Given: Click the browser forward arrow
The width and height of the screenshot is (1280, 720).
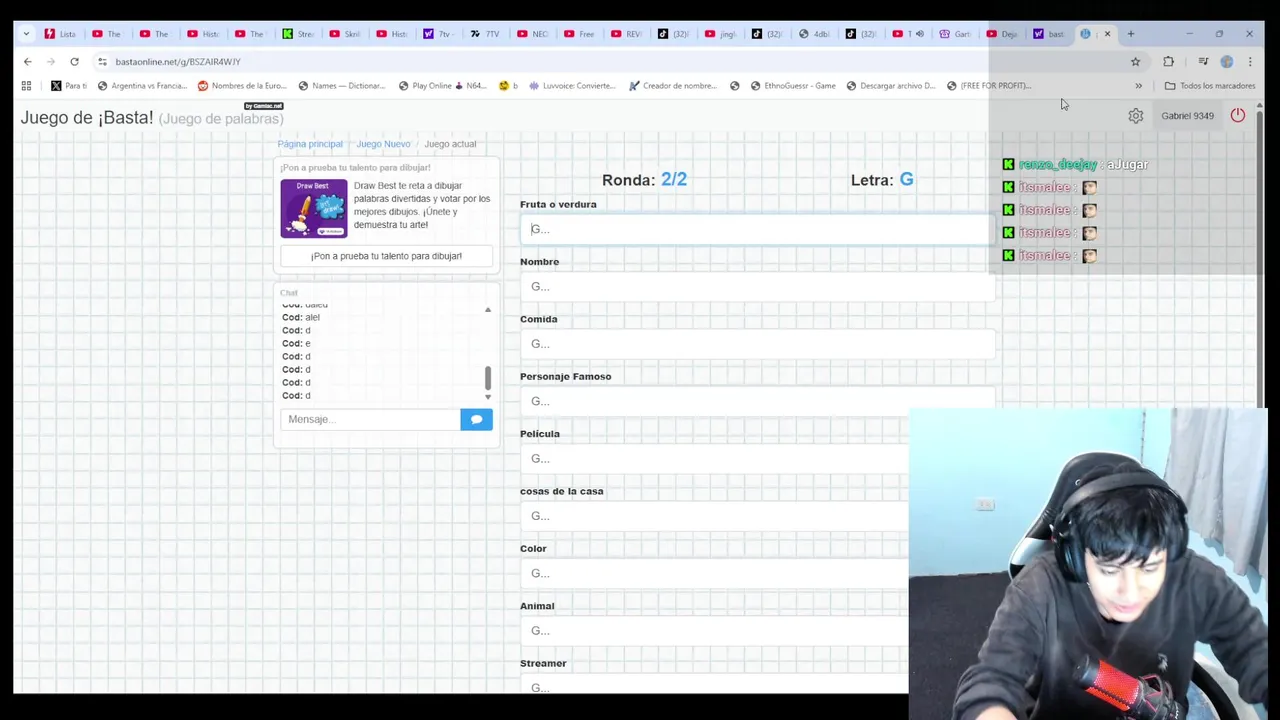Looking at the screenshot, I should (x=50, y=61).
